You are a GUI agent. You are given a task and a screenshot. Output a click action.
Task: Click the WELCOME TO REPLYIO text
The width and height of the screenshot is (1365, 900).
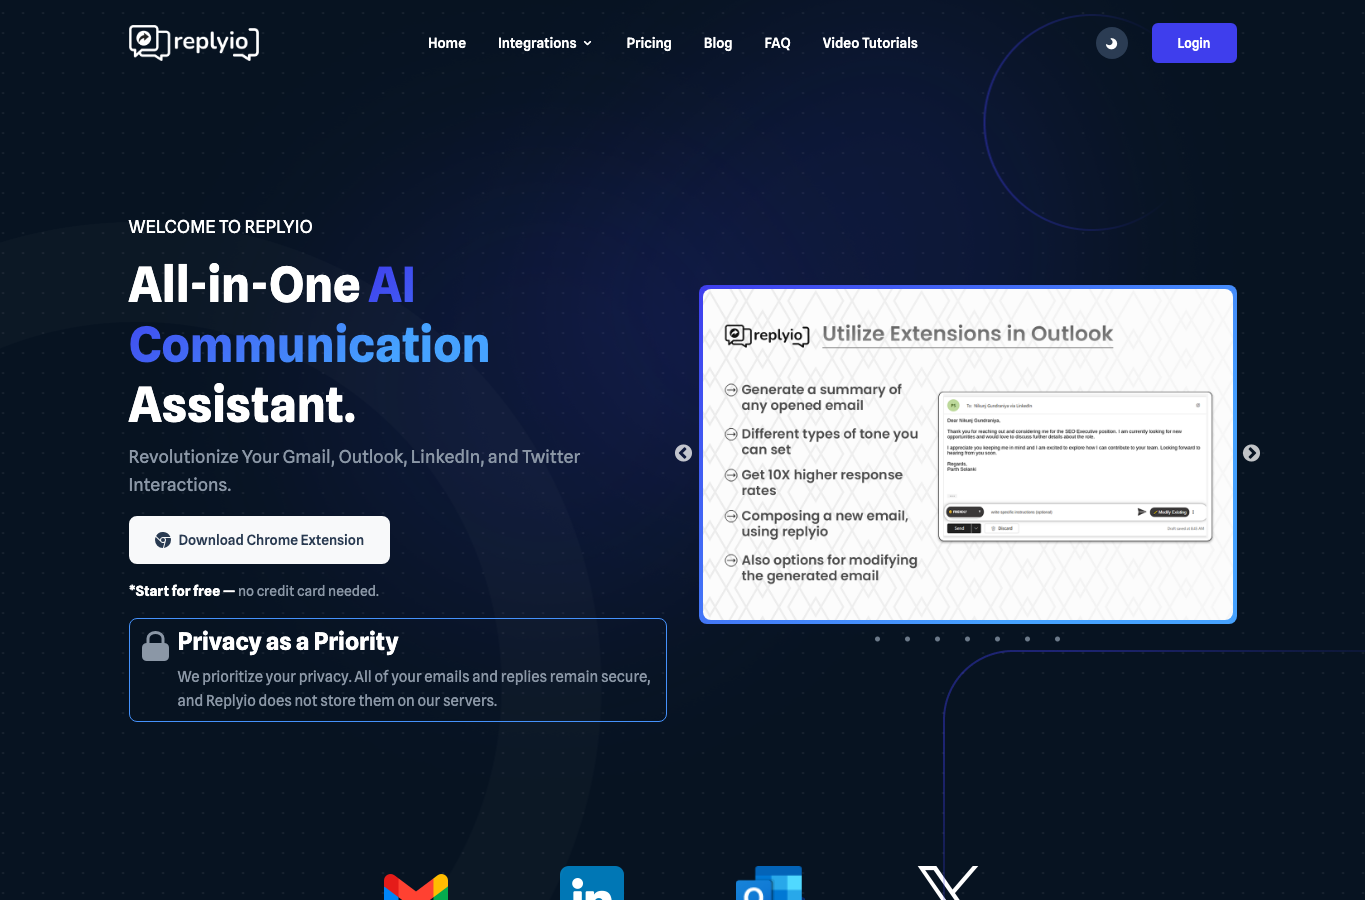point(221,227)
